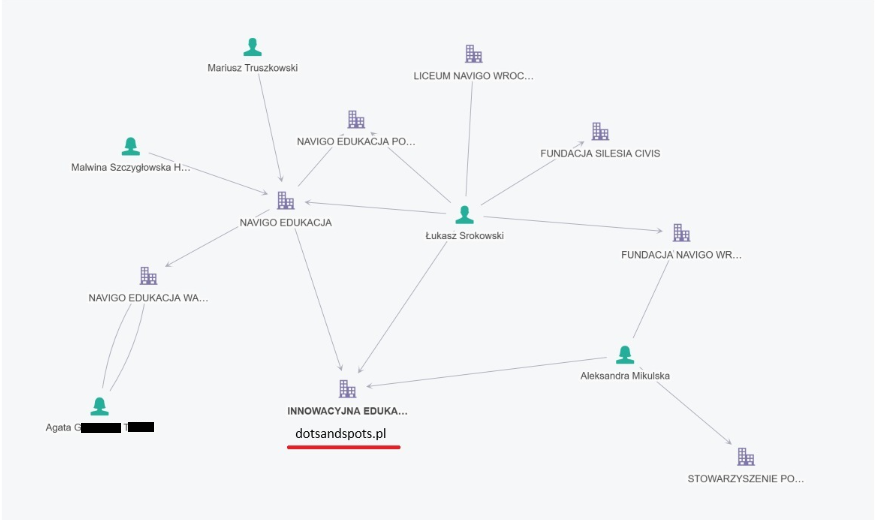Select the LICEUM NAVIGO WROC... company icon
This screenshot has height=520, width=877.
[x=474, y=54]
